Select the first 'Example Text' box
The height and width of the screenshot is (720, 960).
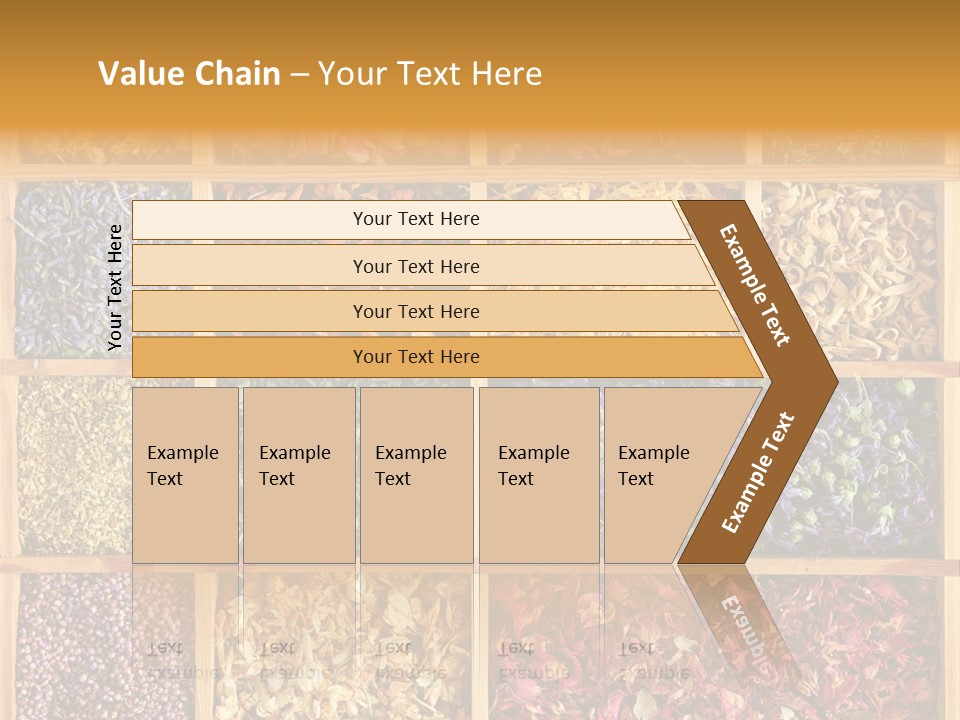(185, 475)
